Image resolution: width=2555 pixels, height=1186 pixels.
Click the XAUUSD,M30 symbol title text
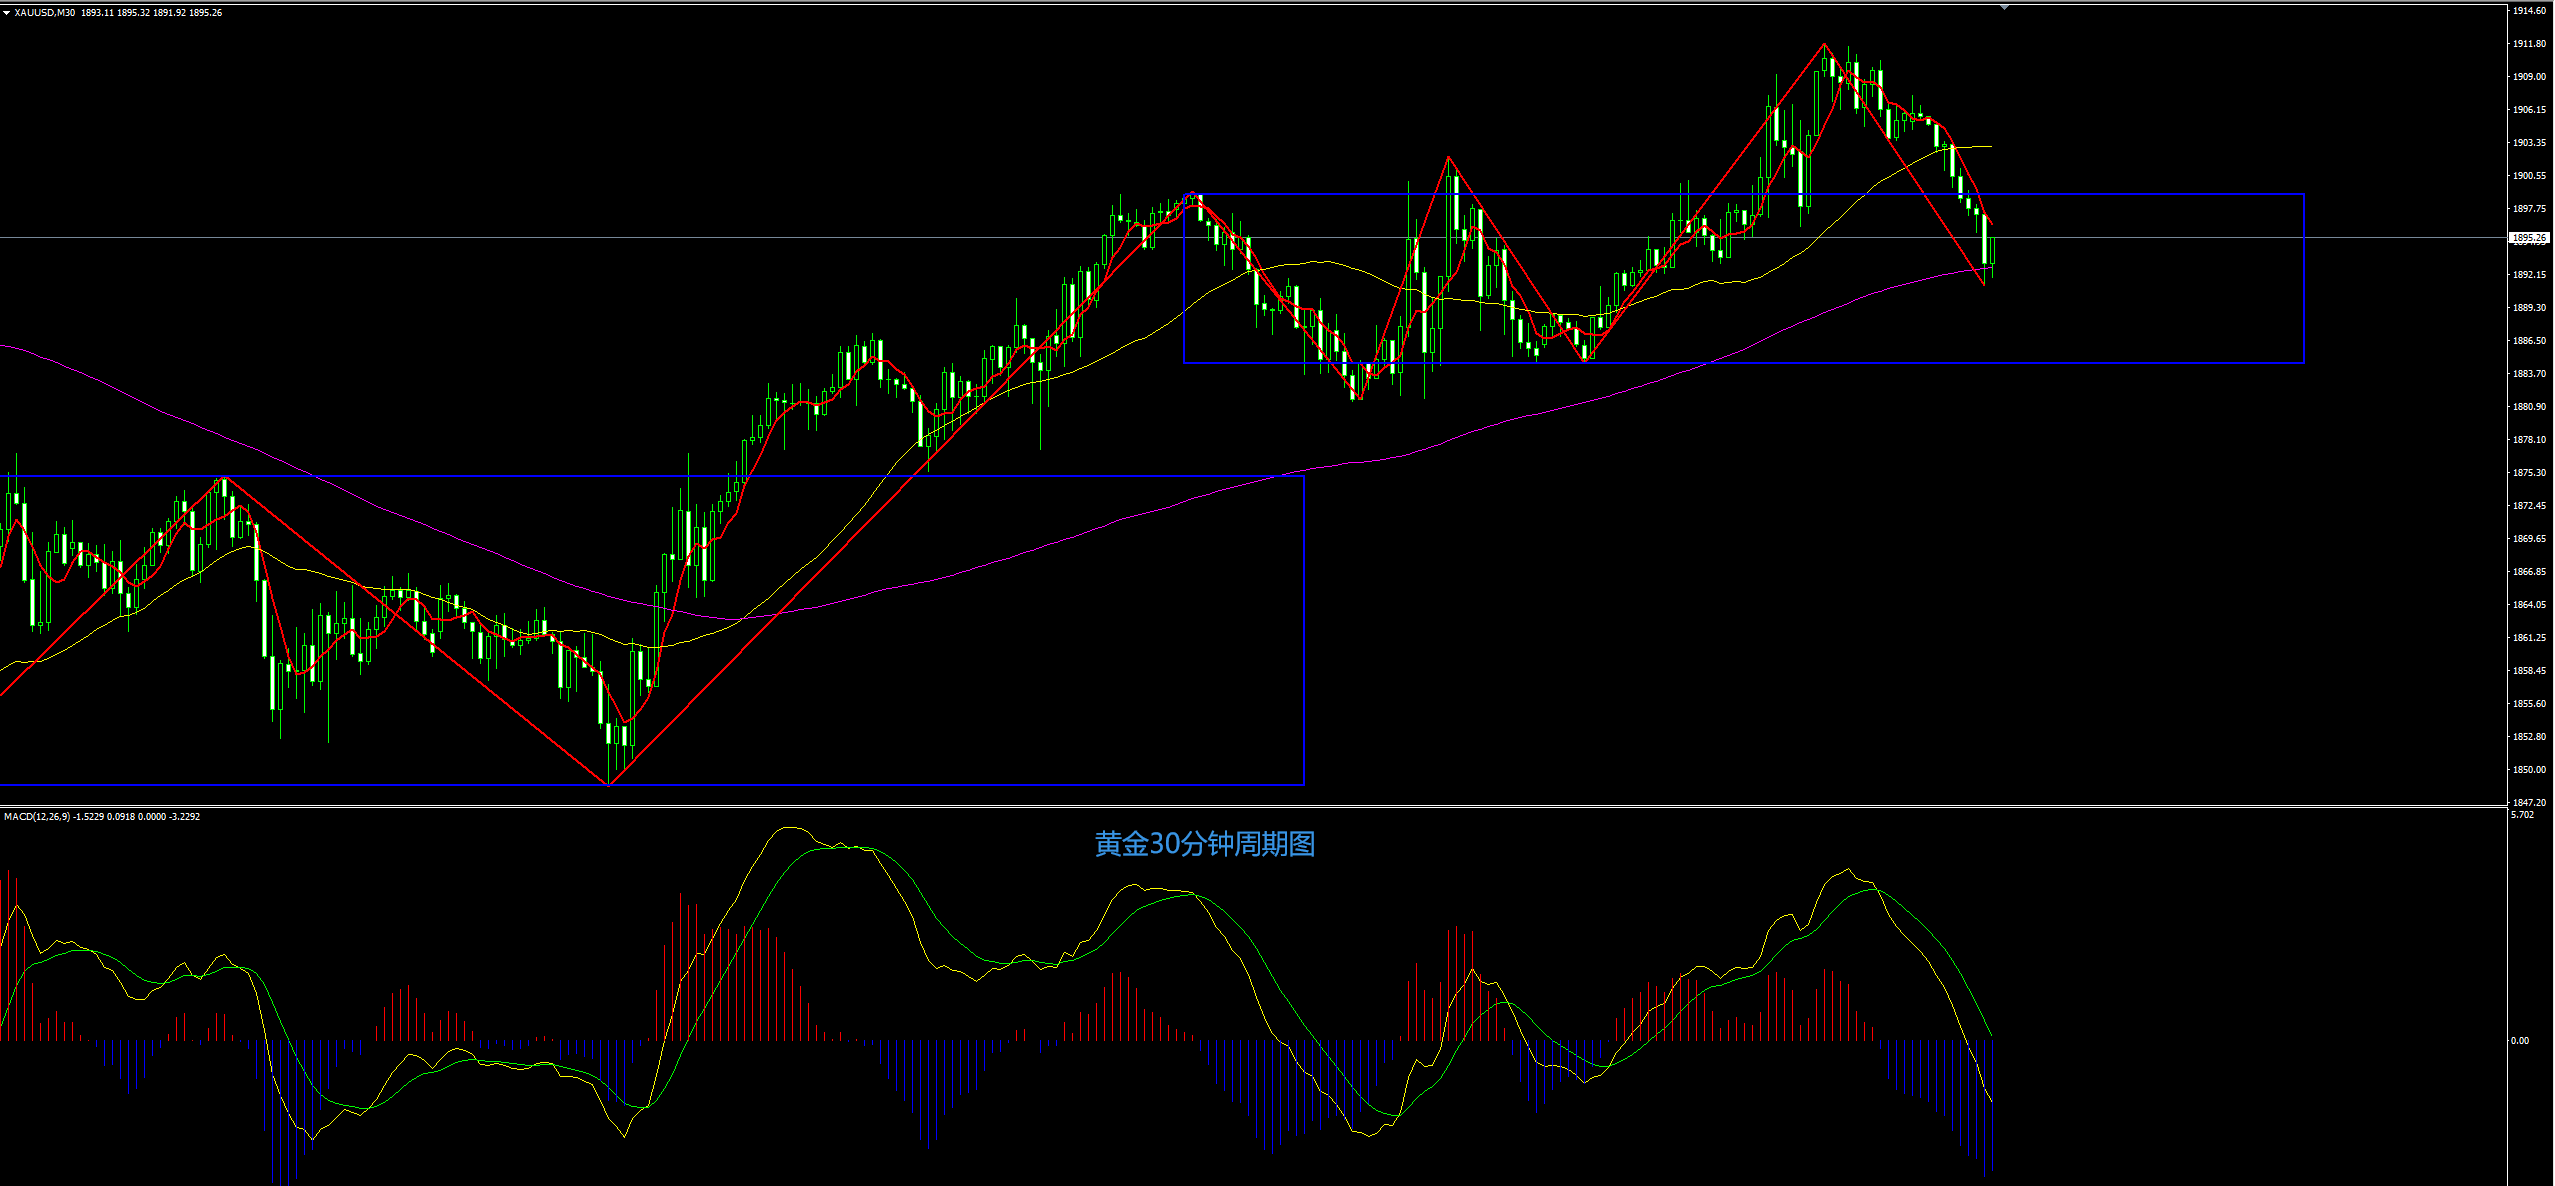point(44,13)
